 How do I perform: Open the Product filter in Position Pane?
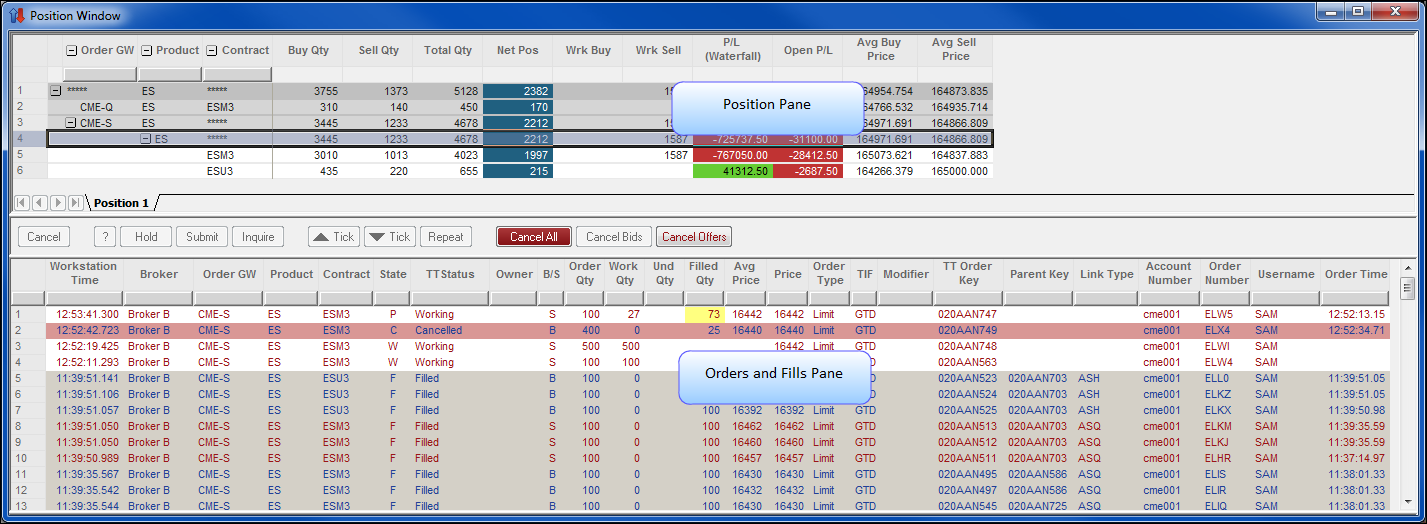pos(169,74)
